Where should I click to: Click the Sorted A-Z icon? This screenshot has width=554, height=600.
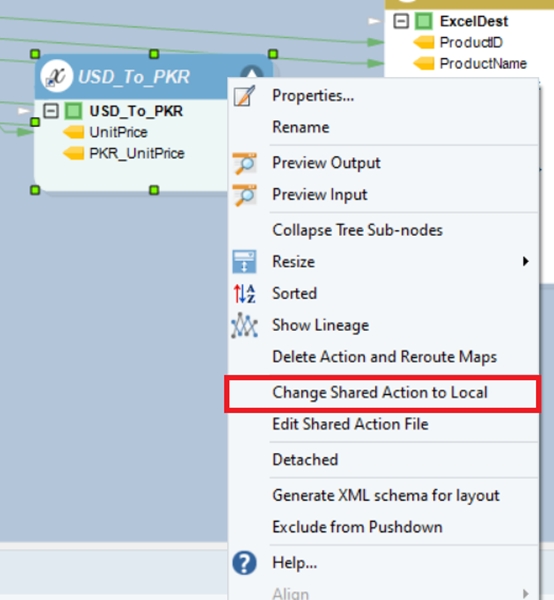coord(244,293)
